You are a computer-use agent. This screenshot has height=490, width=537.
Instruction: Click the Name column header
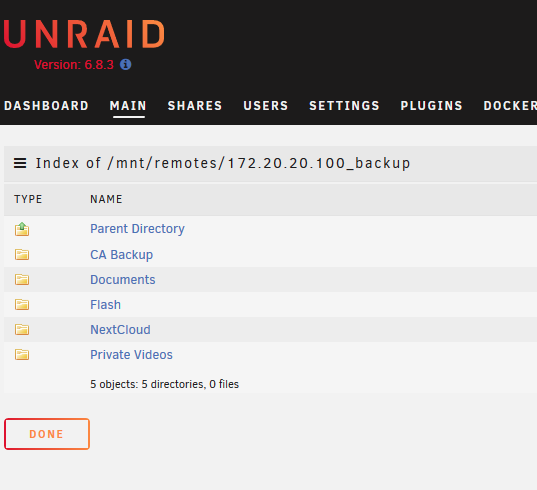pos(106,199)
